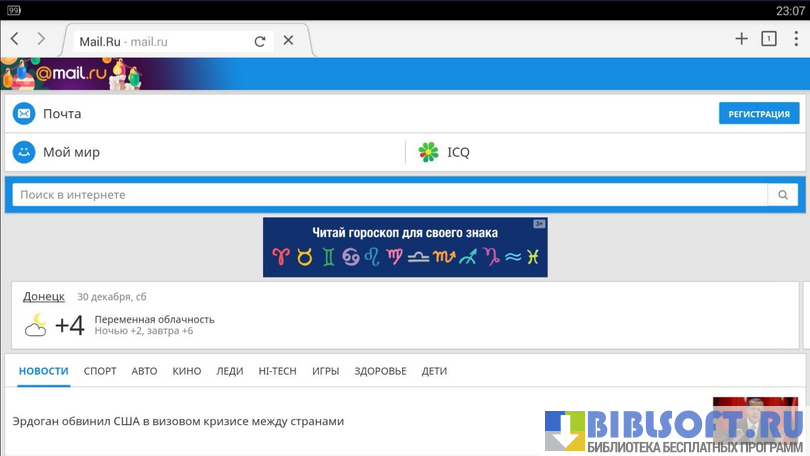
Task: Open the Игры tab
Action: (x=325, y=371)
